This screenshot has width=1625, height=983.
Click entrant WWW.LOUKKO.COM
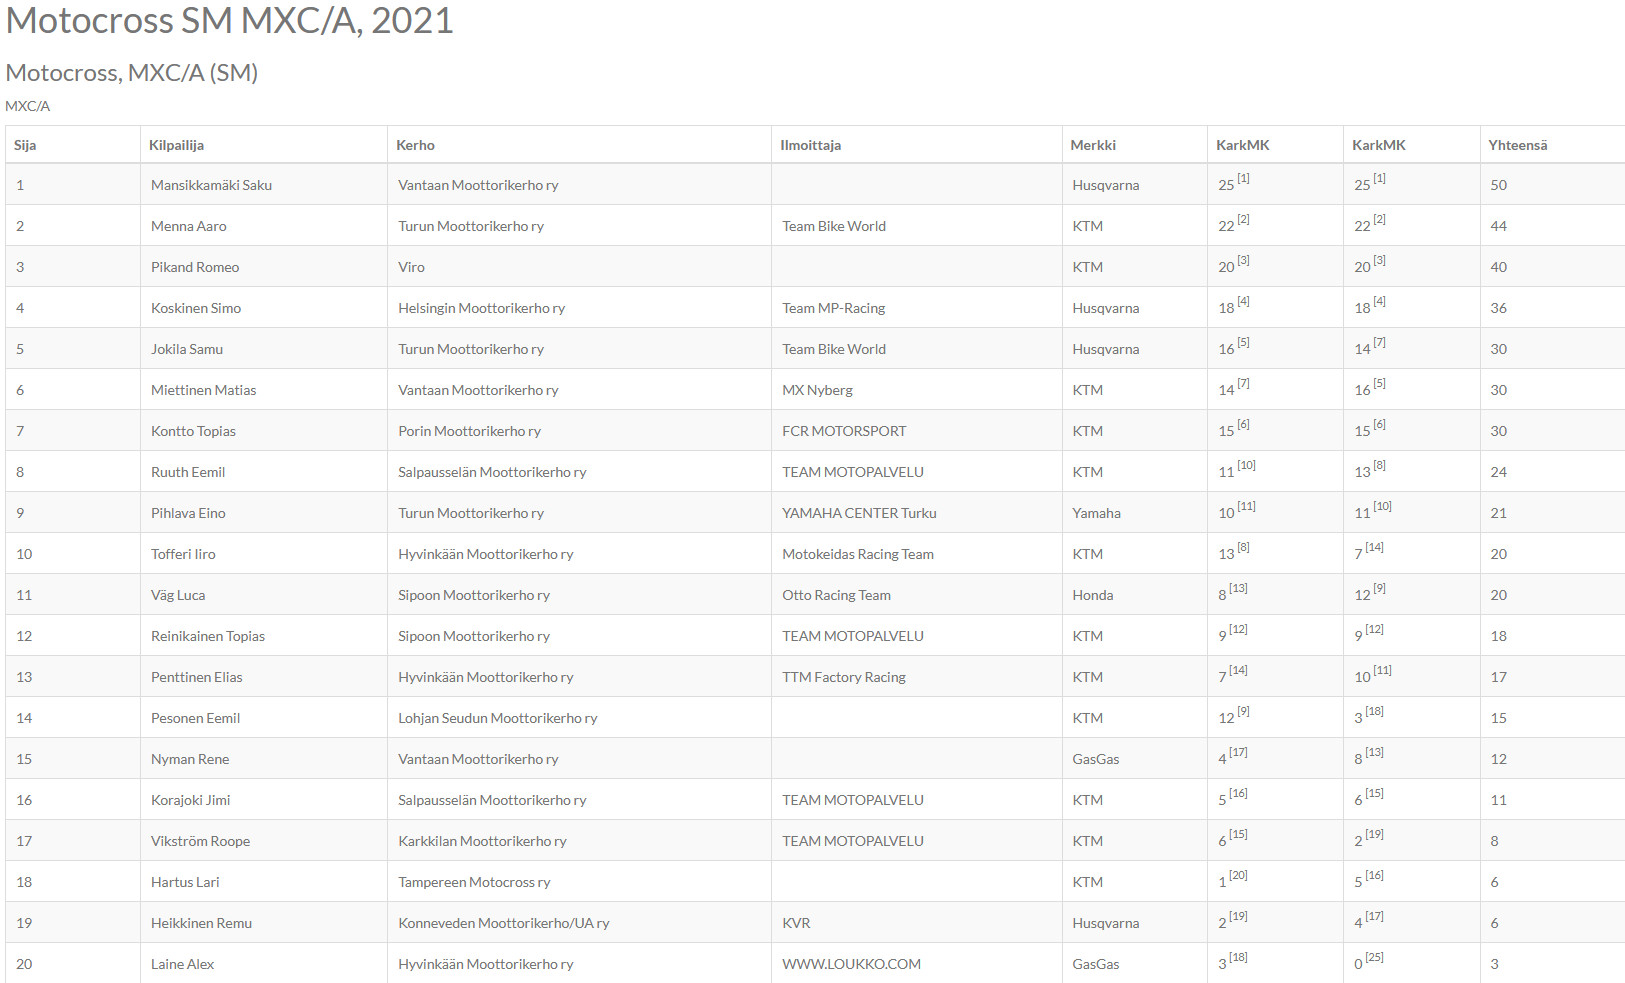(x=851, y=964)
